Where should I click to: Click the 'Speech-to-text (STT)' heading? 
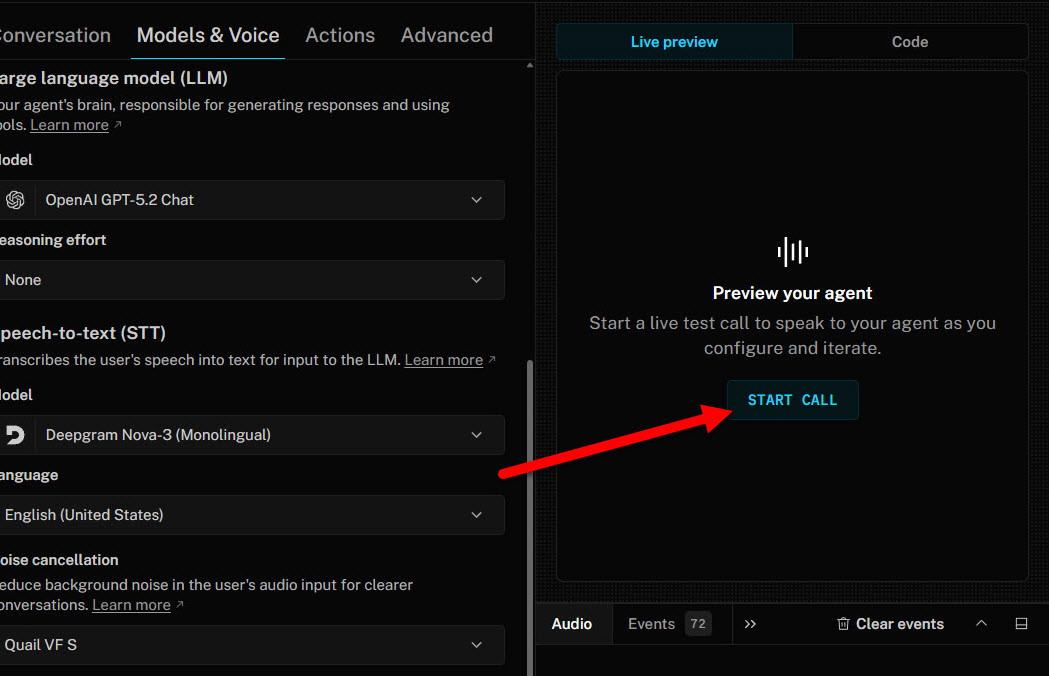82,333
